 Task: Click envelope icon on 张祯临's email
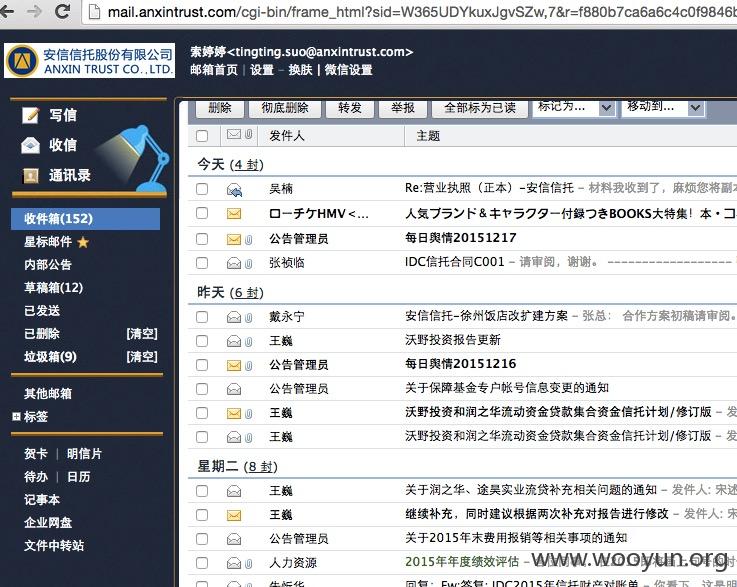[234, 263]
